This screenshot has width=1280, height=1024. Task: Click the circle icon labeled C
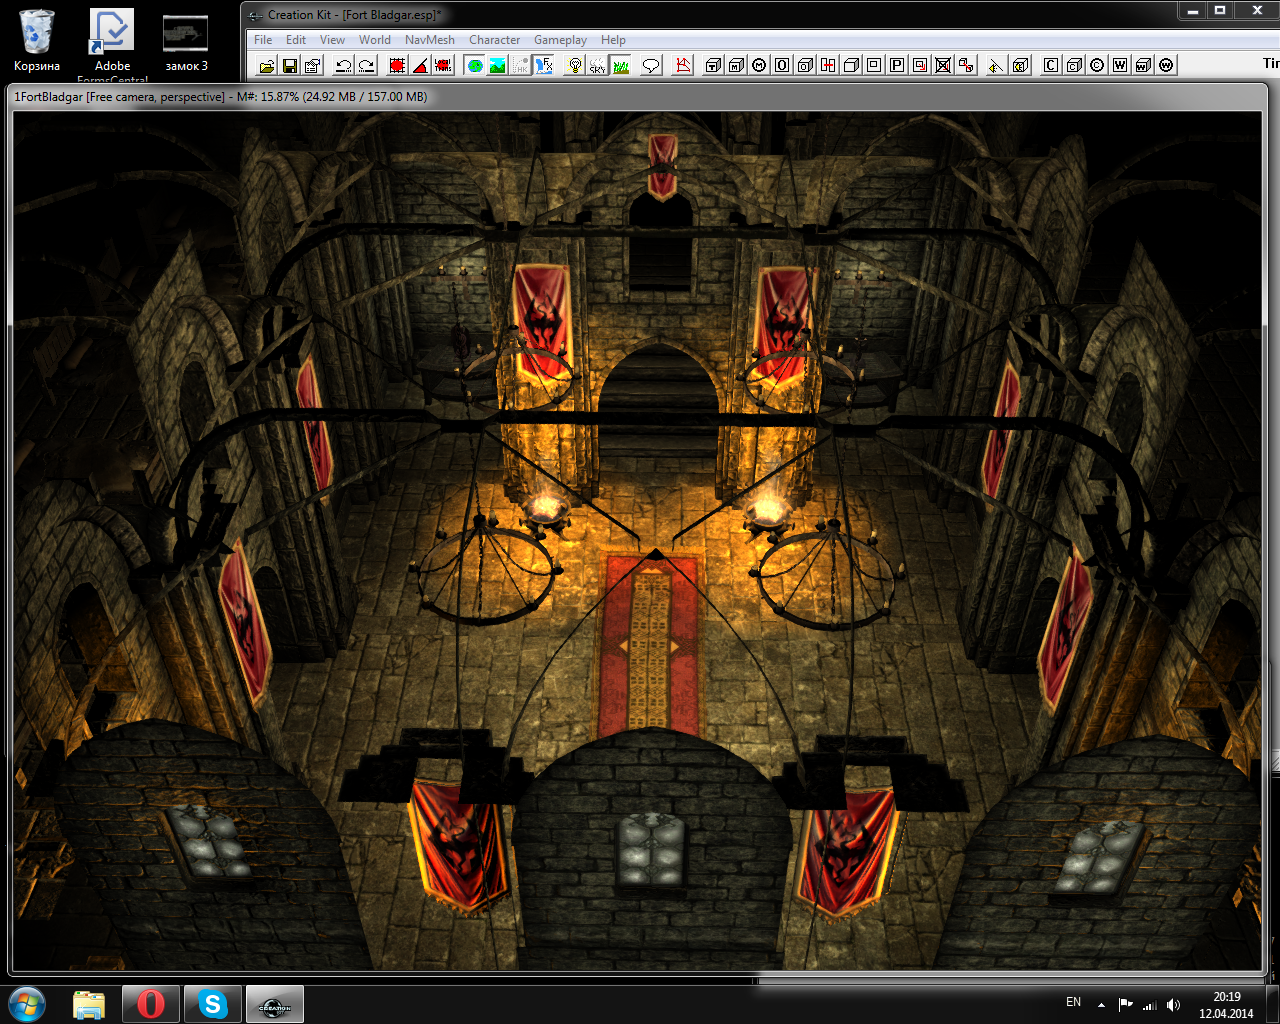click(x=1096, y=65)
